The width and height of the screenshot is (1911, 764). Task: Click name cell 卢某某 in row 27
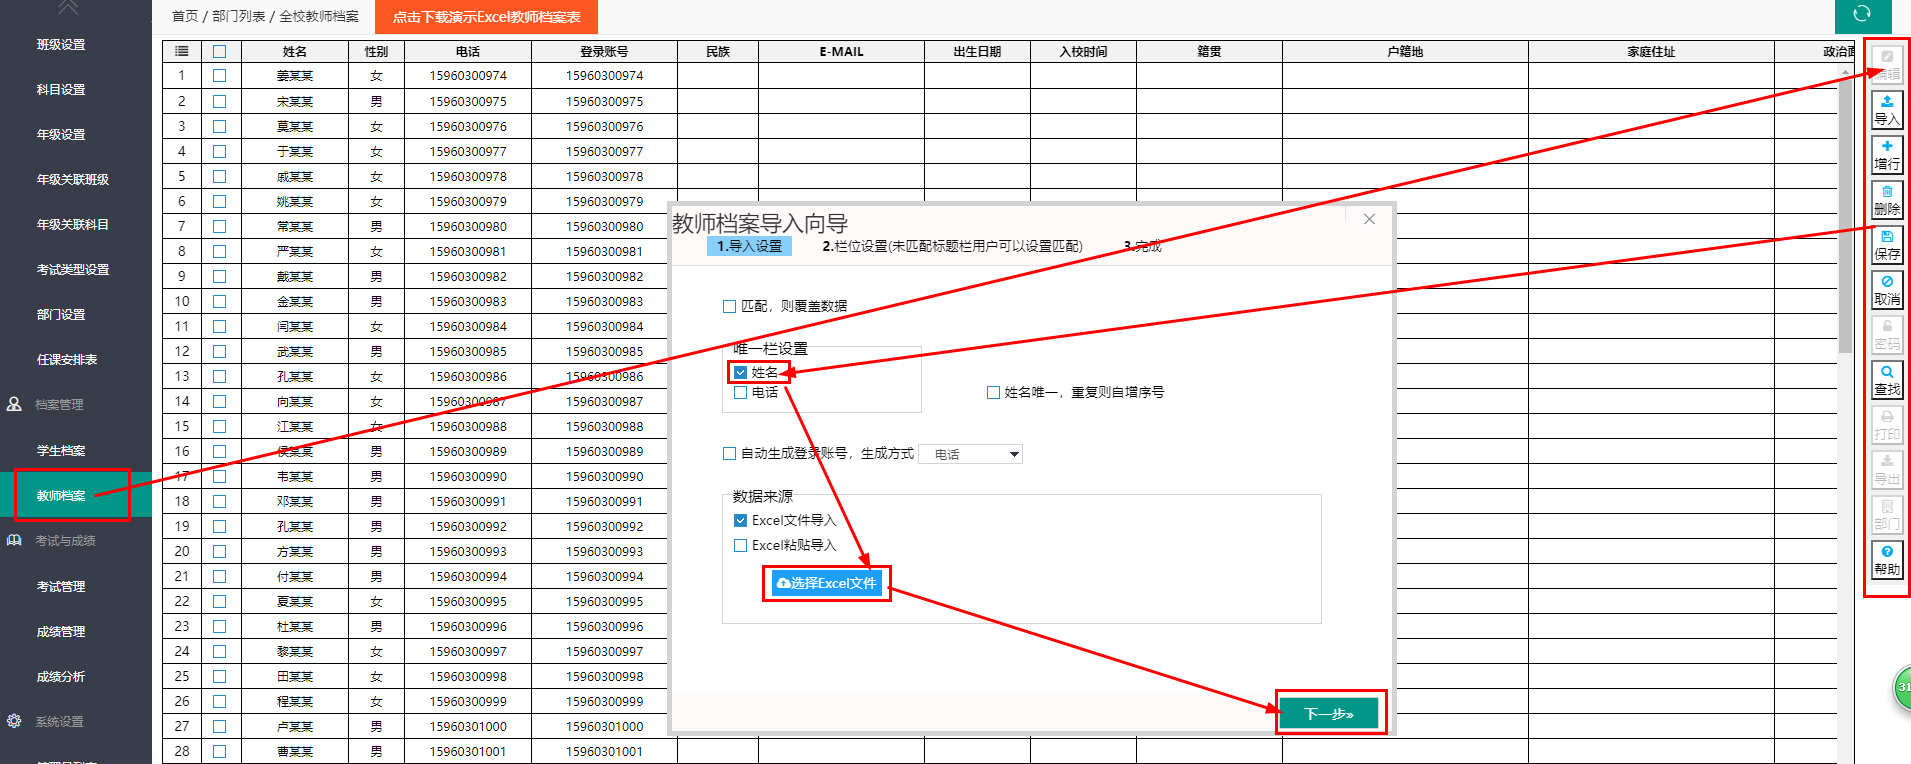click(x=294, y=727)
